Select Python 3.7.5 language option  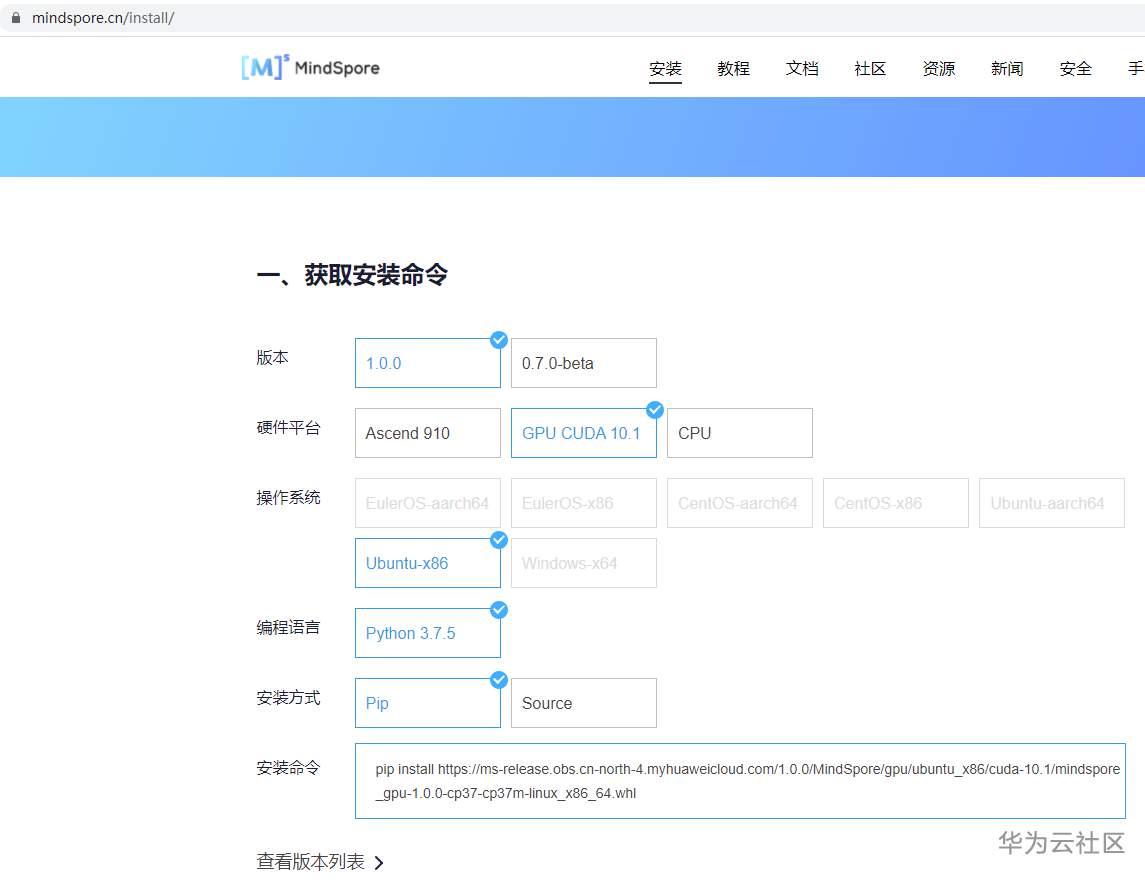[428, 633]
